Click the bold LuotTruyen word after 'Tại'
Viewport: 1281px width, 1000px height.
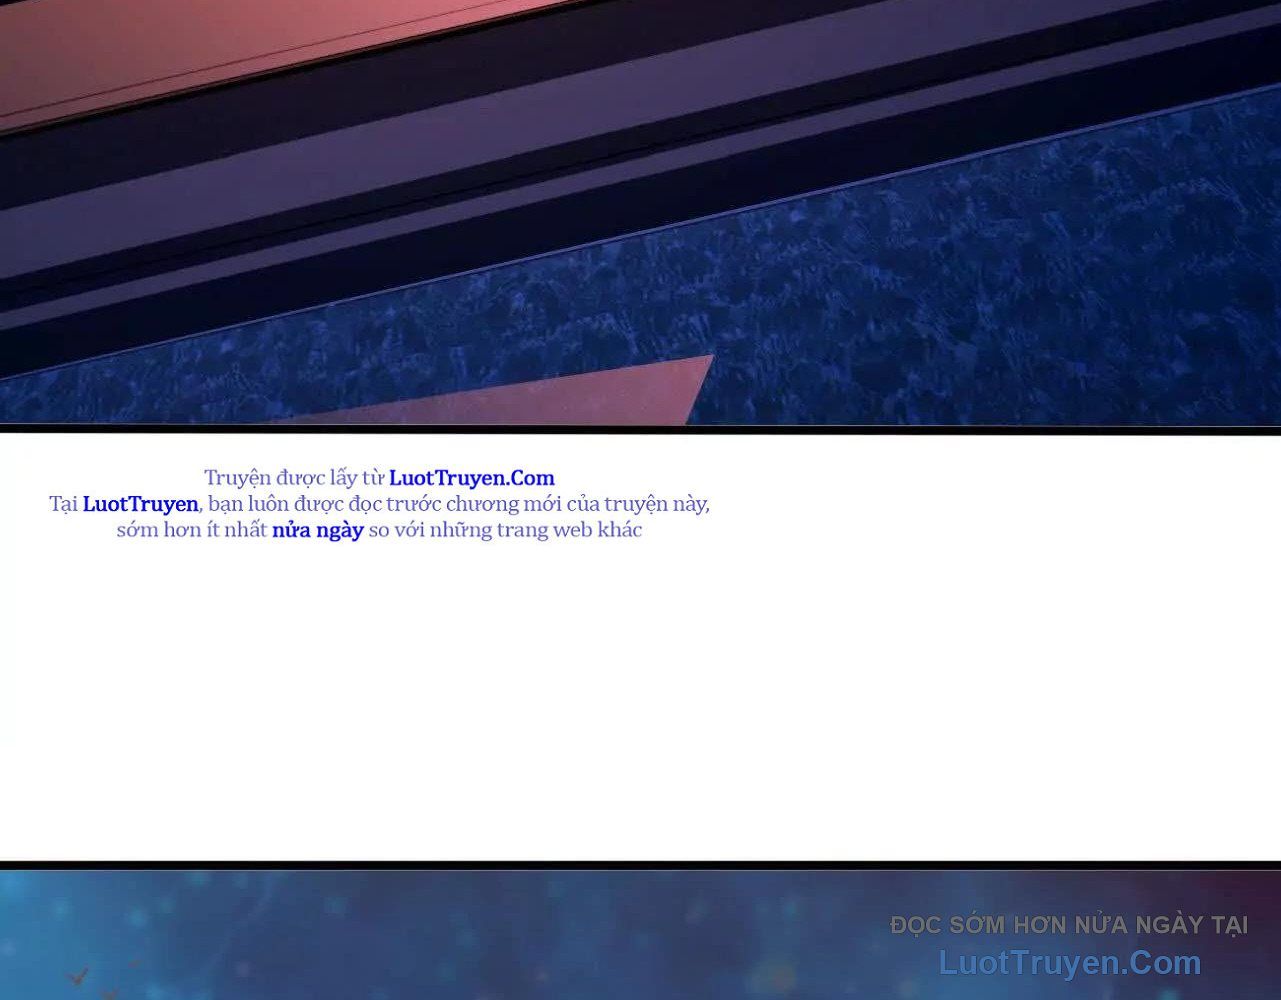(140, 504)
